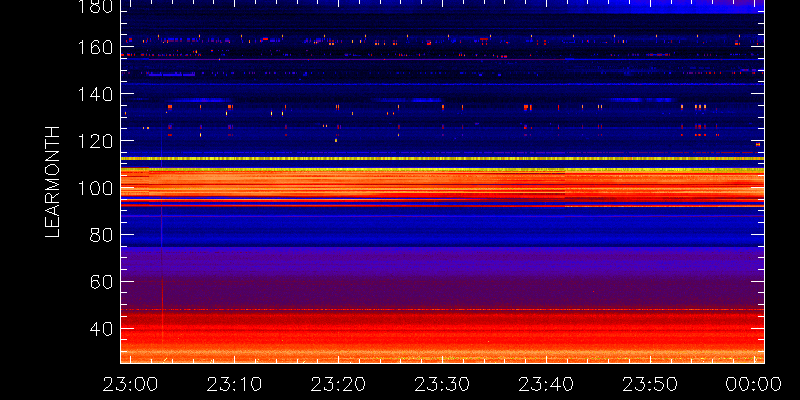The width and height of the screenshot is (800, 400).
Task: Click the 23:10 time axis label
Action: [x=234, y=385]
